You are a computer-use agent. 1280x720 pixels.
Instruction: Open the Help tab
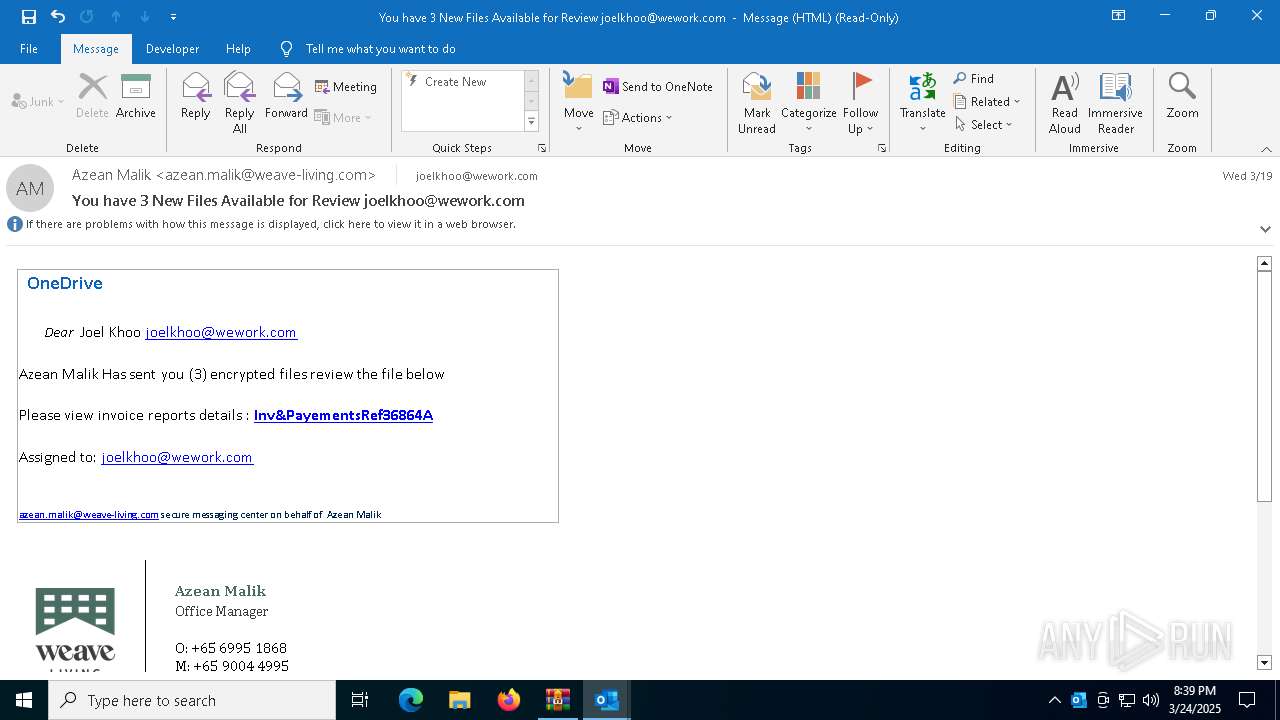point(238,49)
